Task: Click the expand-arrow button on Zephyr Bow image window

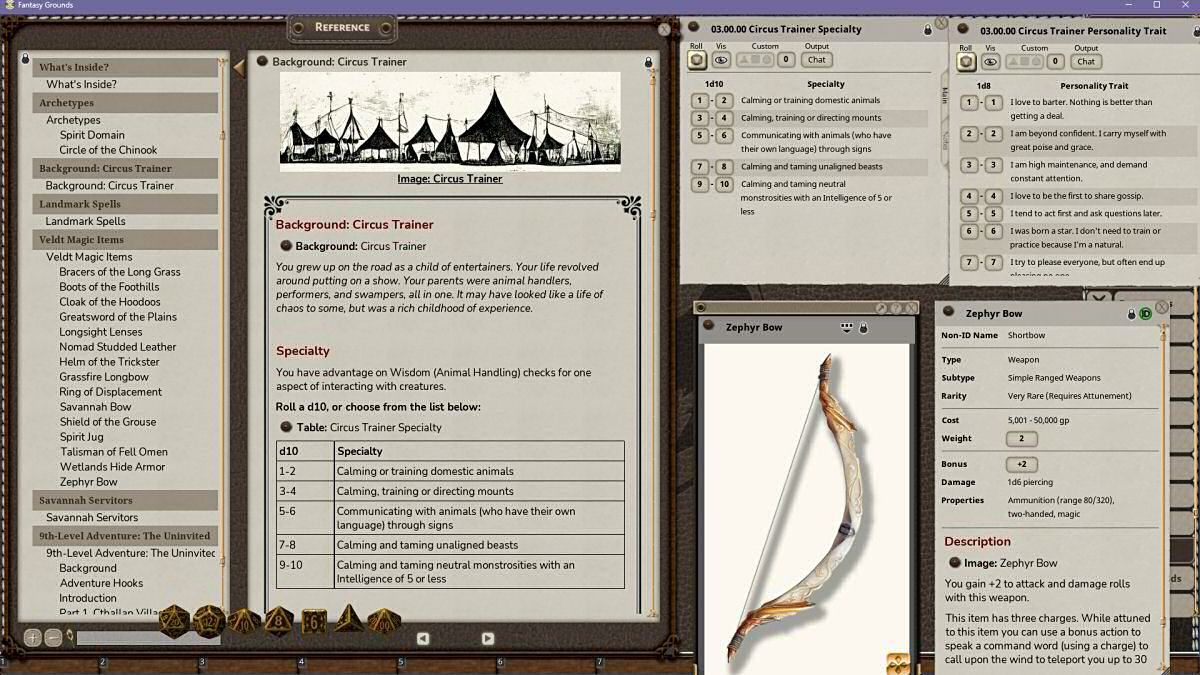Action: click(881, 308)
